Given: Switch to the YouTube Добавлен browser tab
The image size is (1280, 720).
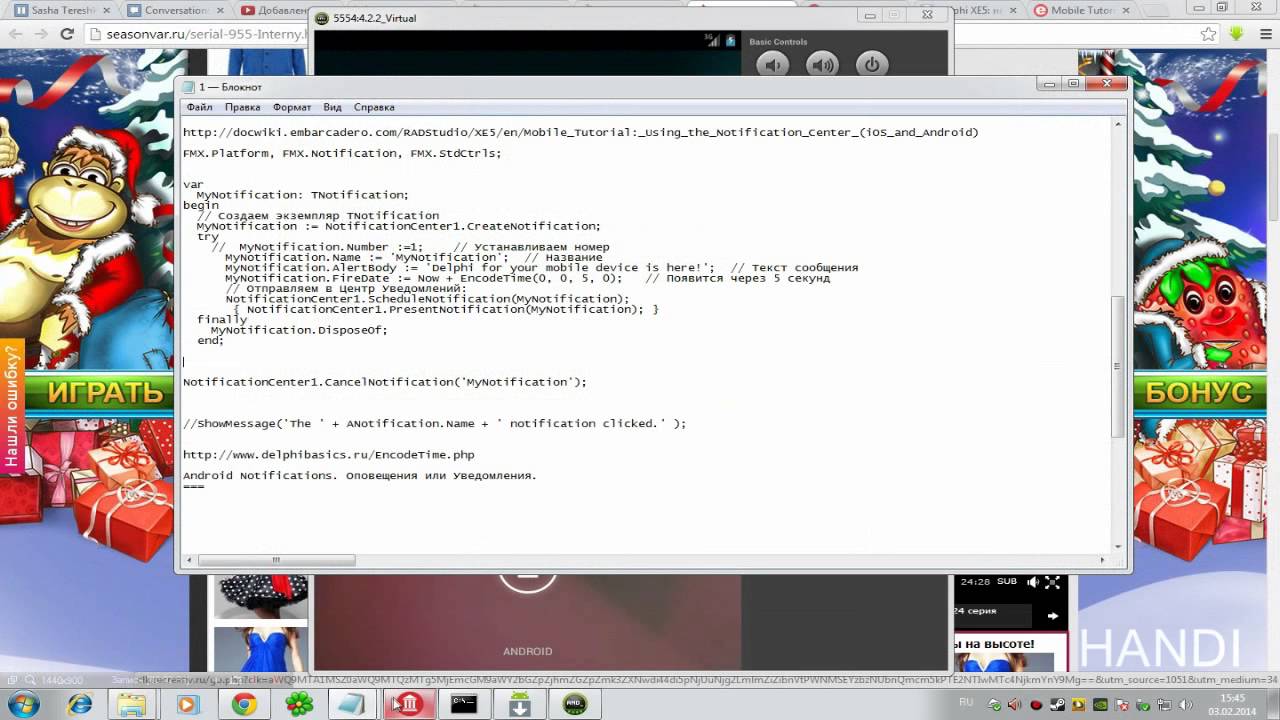Looking at the screenshot, I should coord(274,10).
